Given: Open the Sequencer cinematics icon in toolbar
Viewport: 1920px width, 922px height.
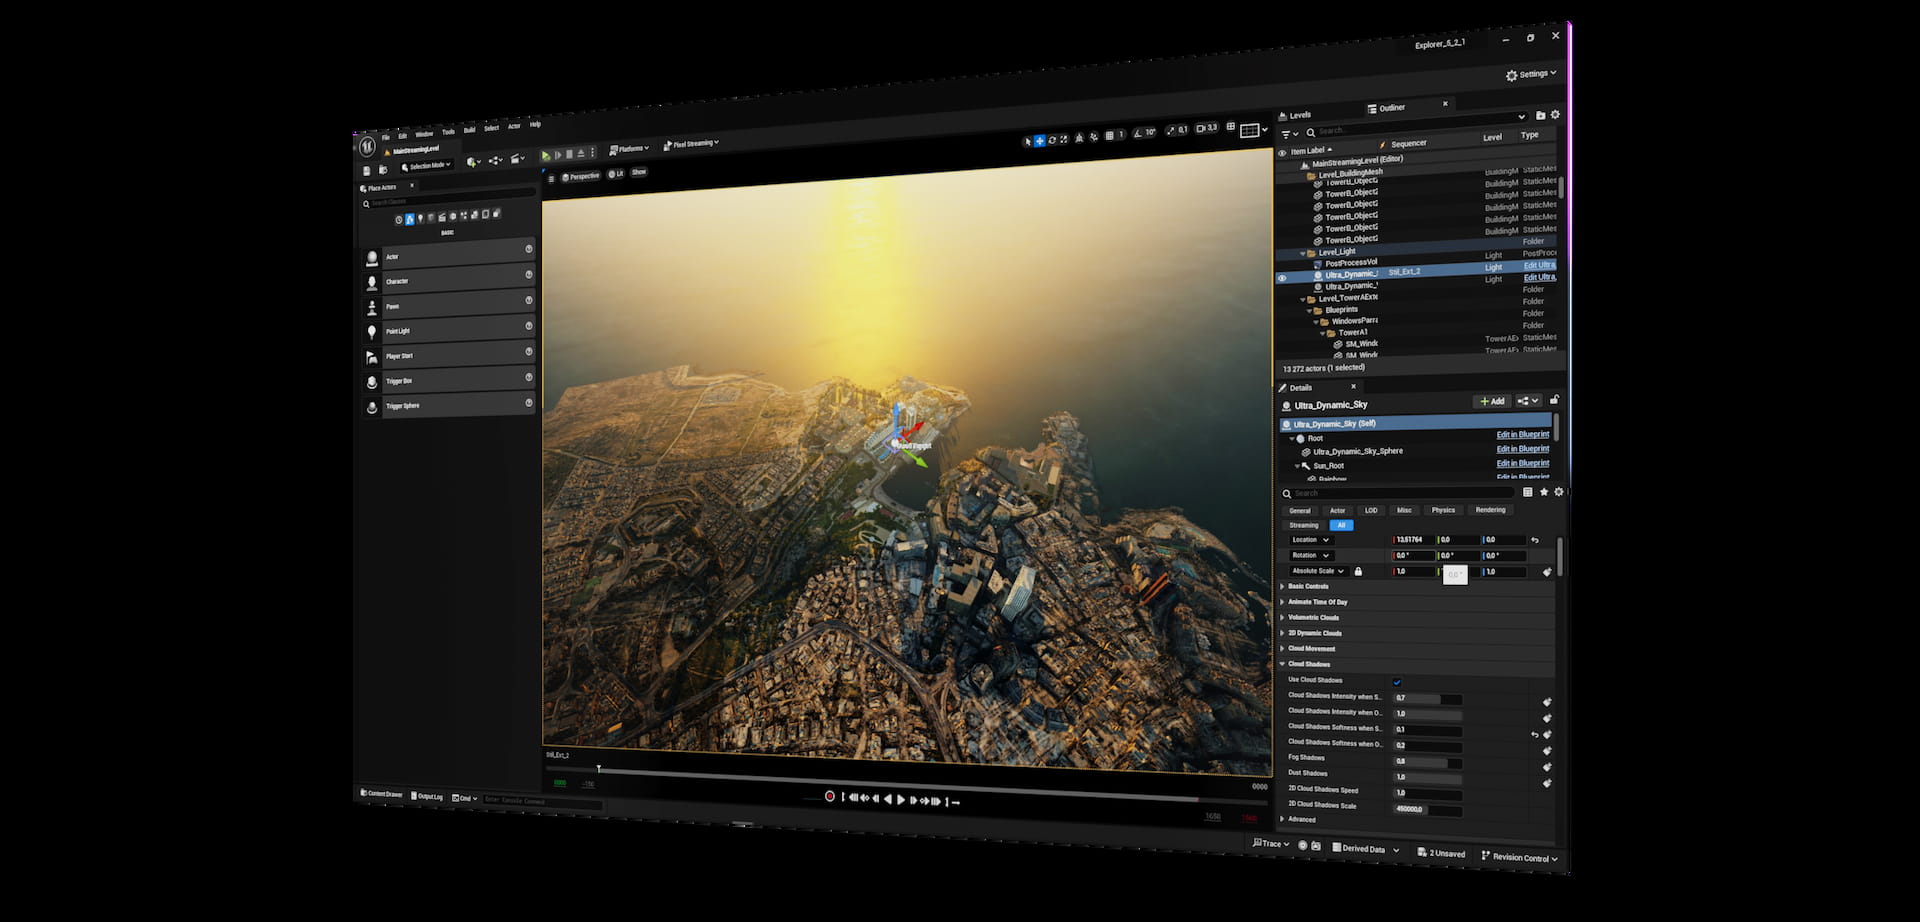Looking at the screenshot, I should pyautogui.click(x=516, y=159).
